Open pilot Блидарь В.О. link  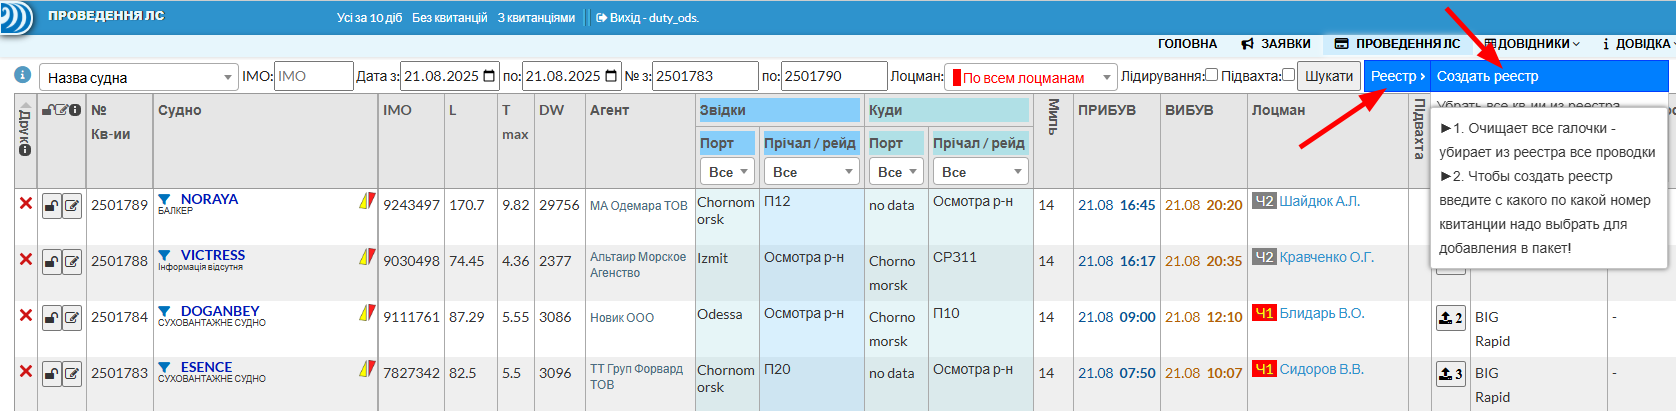click(1321, 313)
